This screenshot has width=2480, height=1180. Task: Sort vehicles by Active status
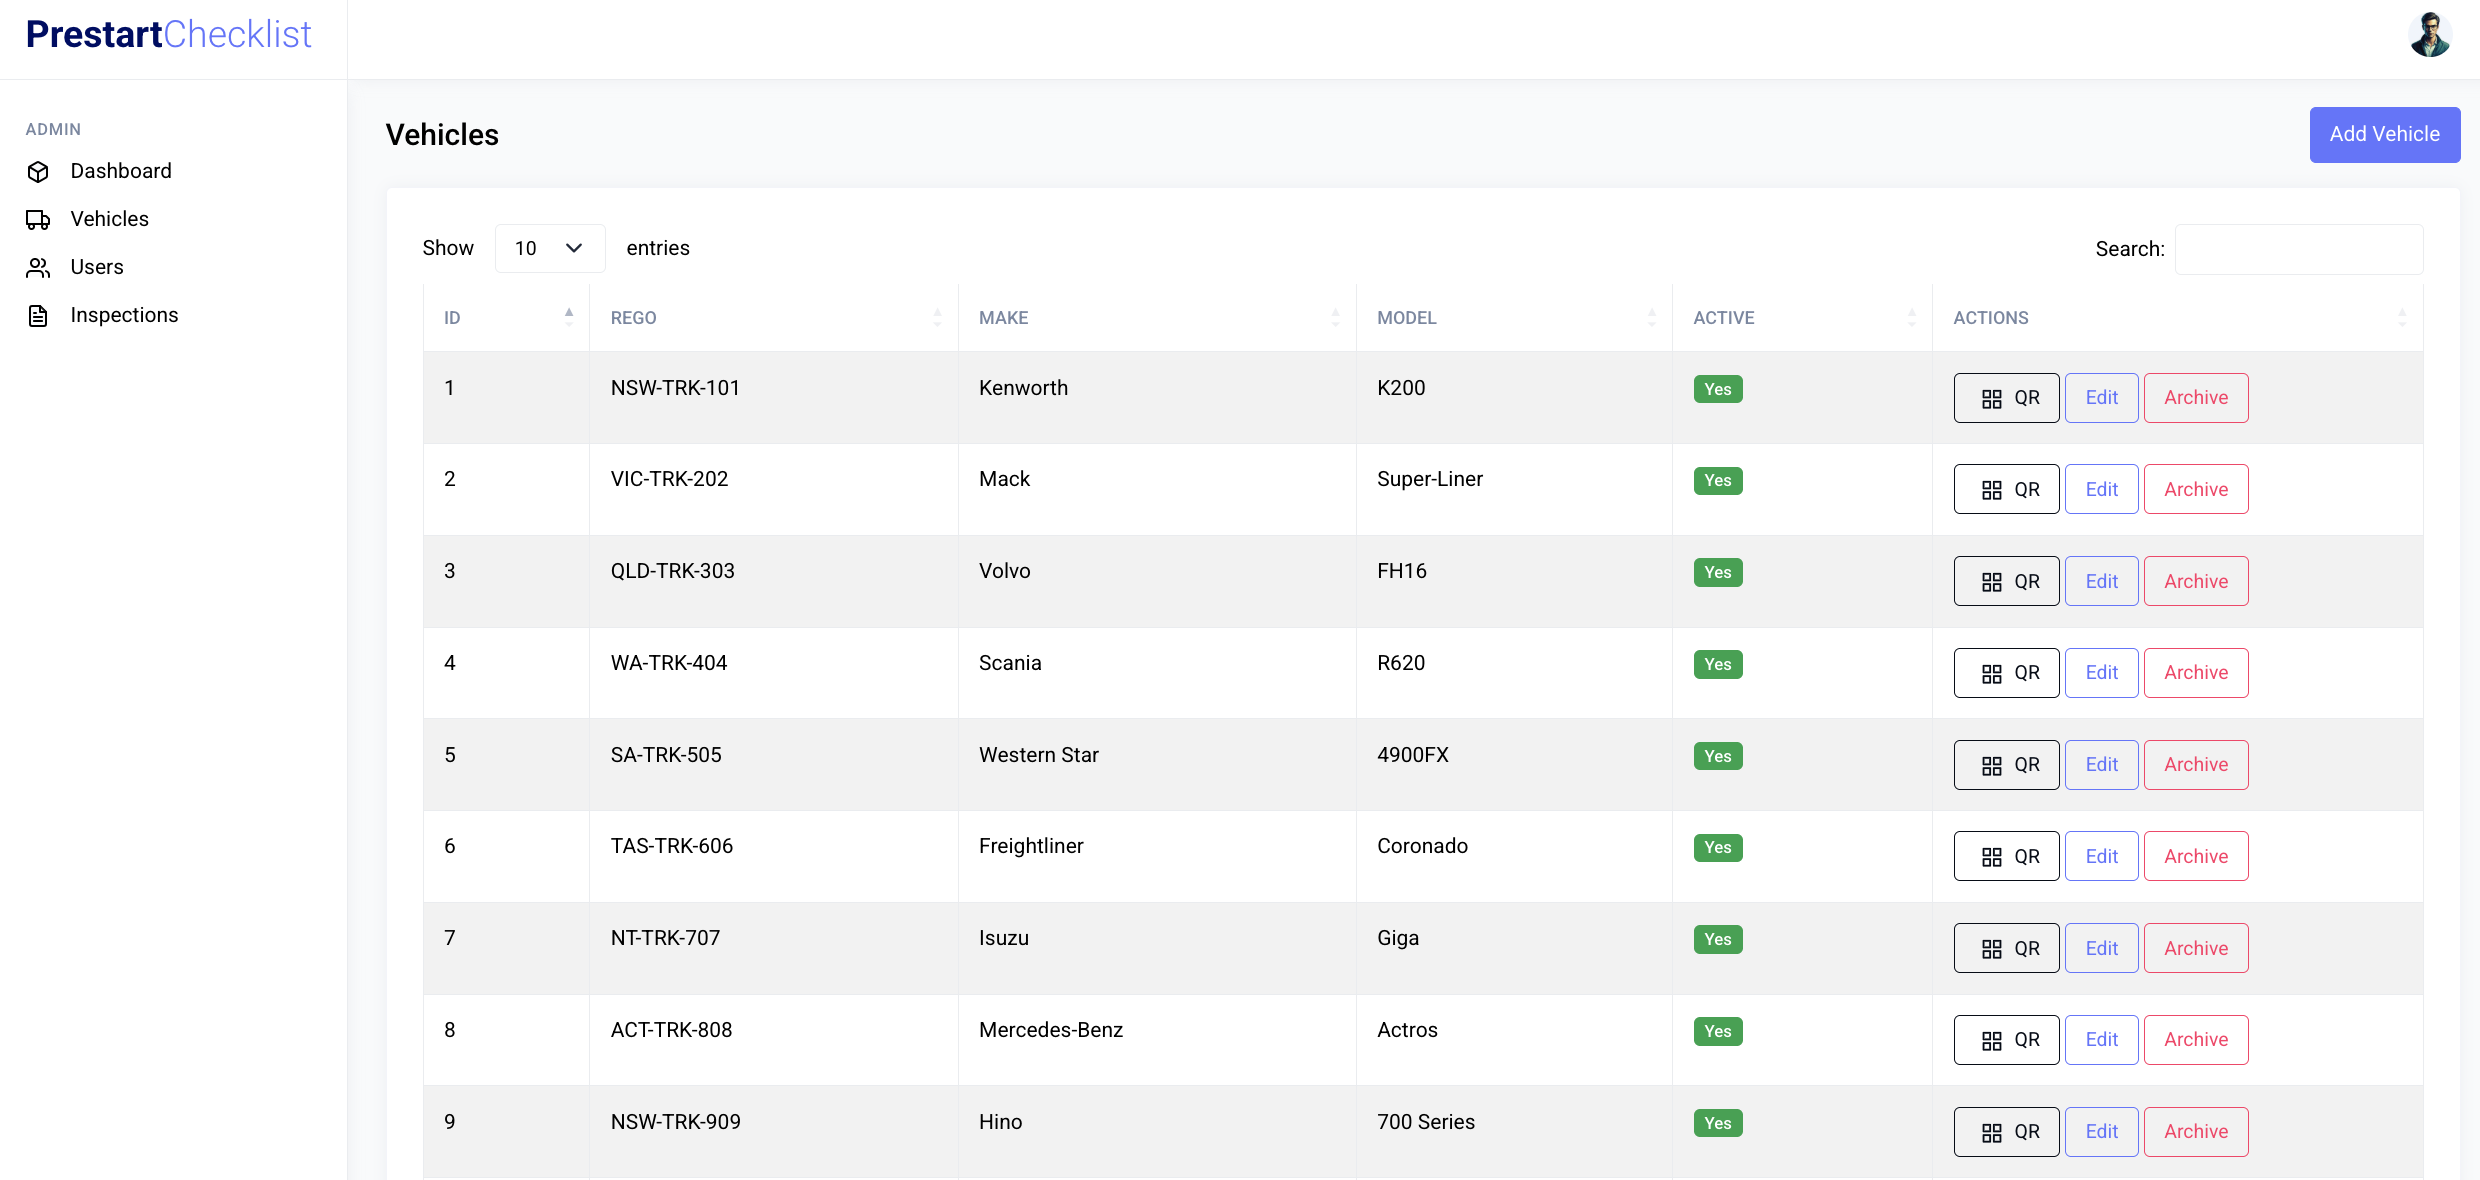1801,318
